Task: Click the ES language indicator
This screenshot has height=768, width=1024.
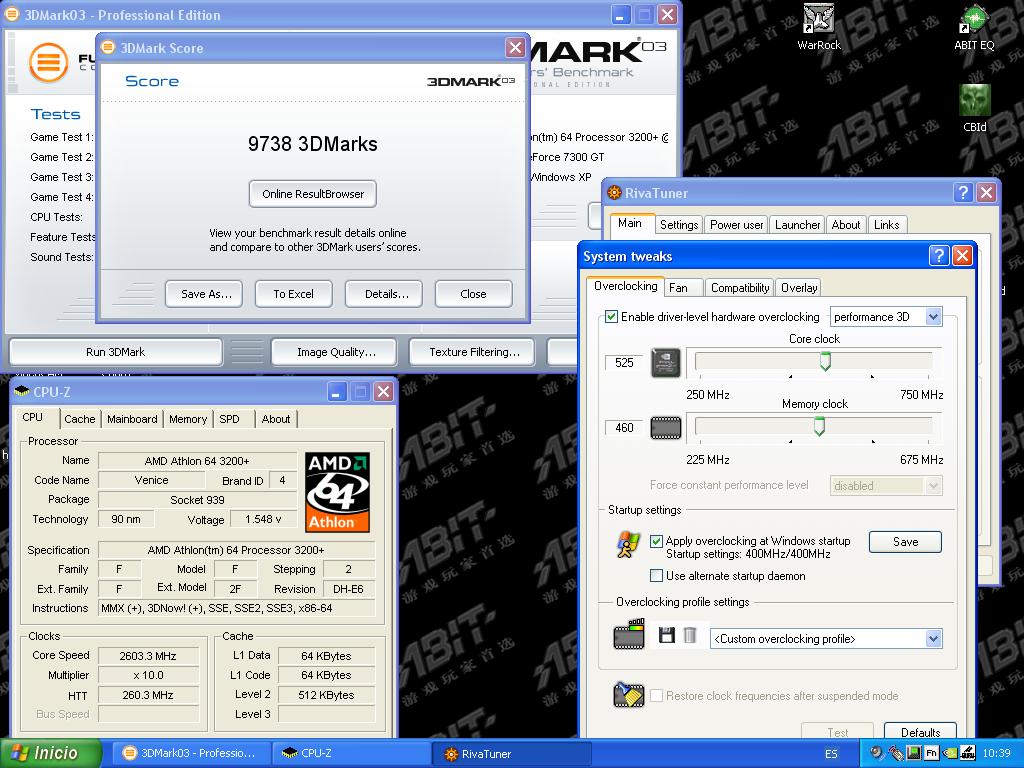Action: pos(831,754)
